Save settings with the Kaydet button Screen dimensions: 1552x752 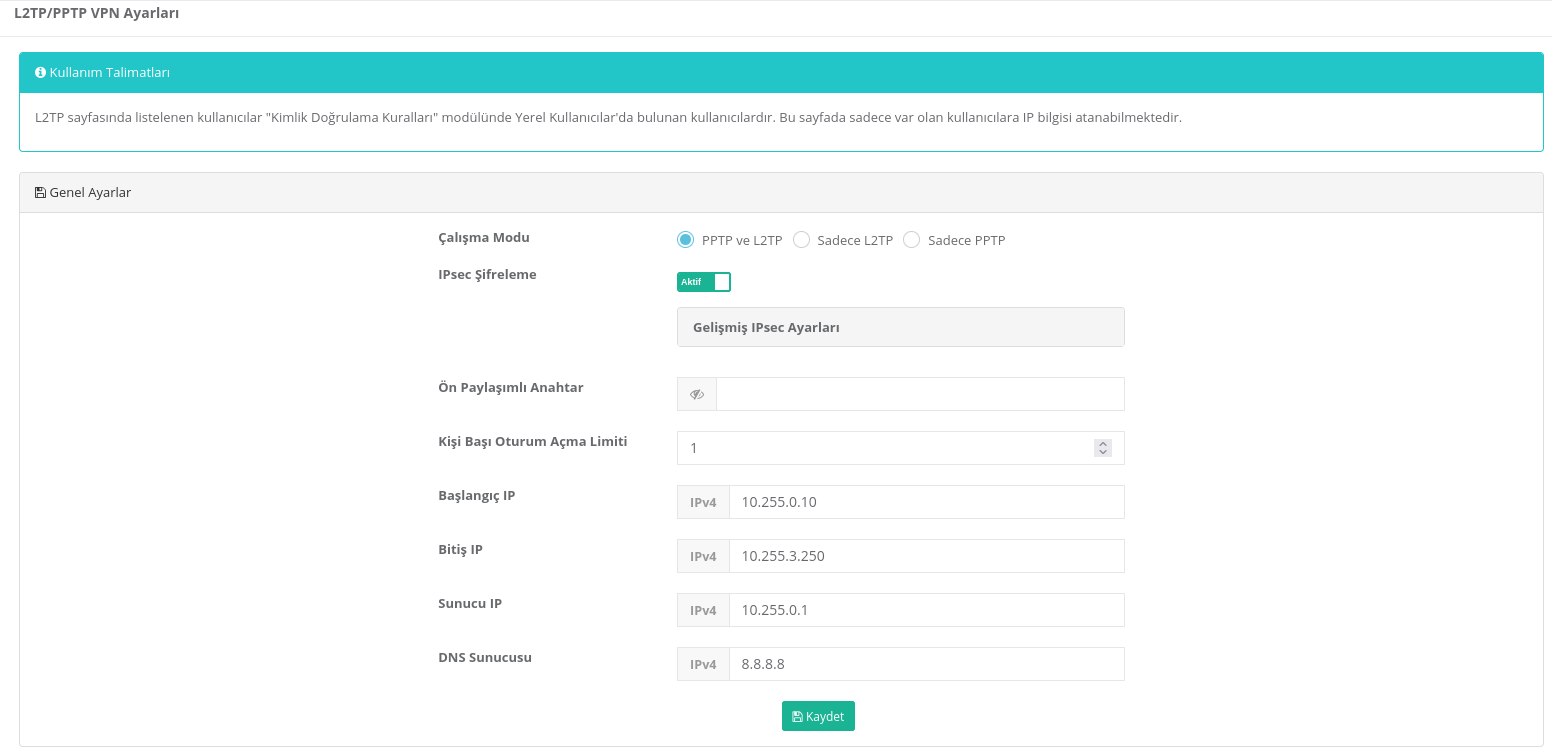(x=818, y=716)
